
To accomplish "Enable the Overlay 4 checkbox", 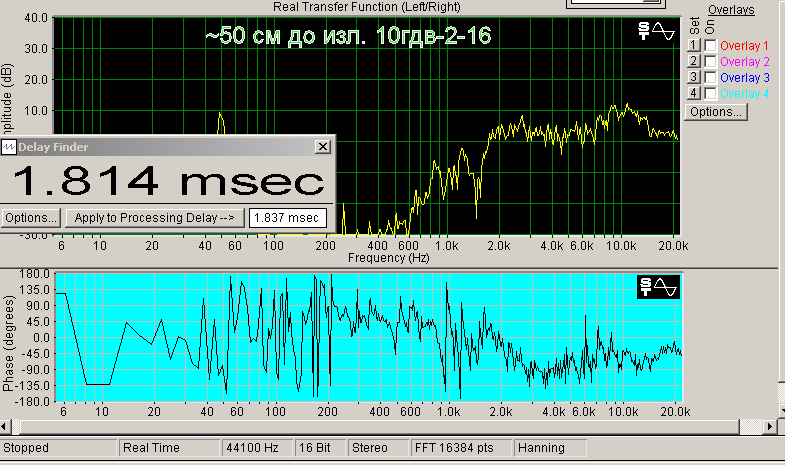I will tap(710, 94).
